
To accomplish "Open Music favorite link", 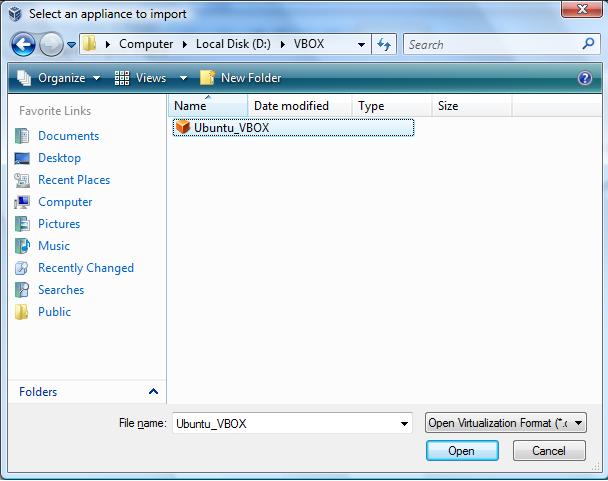I will 54,246.
